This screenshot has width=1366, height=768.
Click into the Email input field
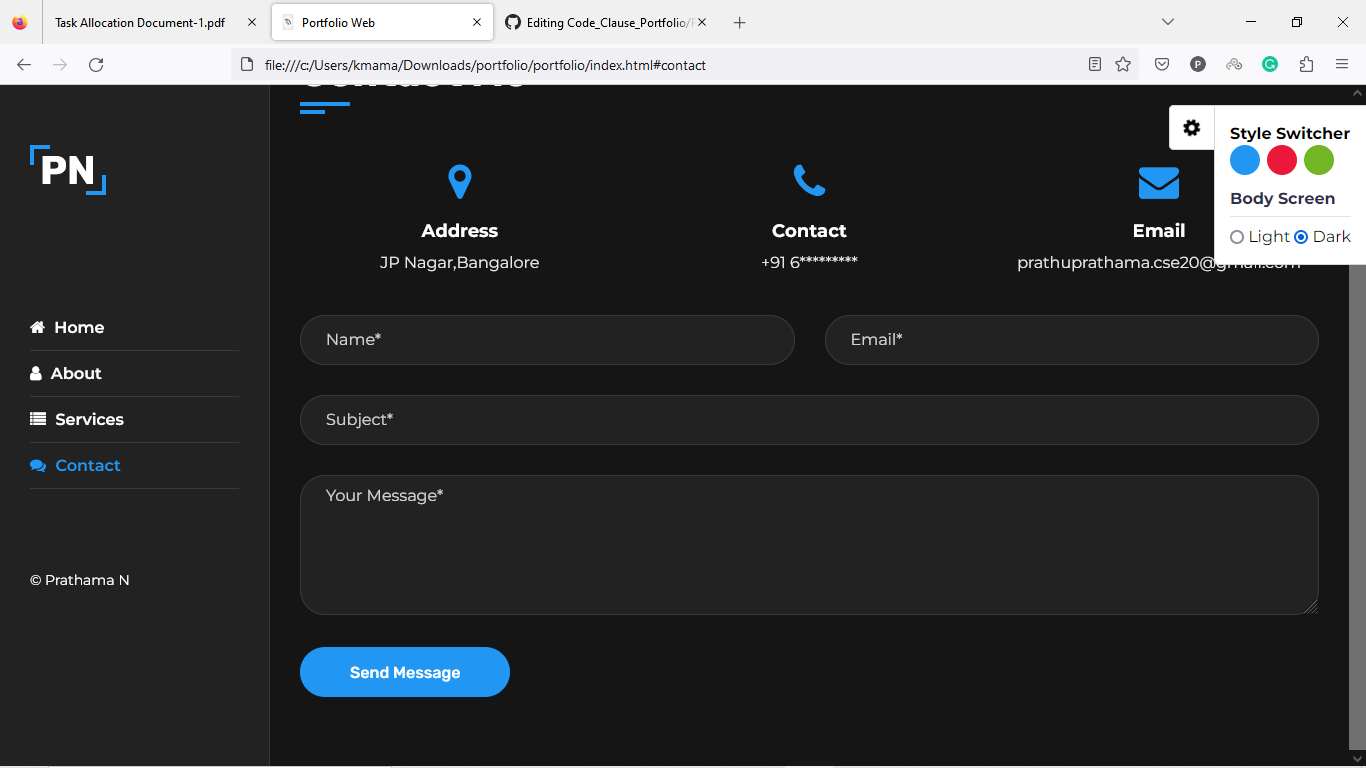tap(1072, 340)
